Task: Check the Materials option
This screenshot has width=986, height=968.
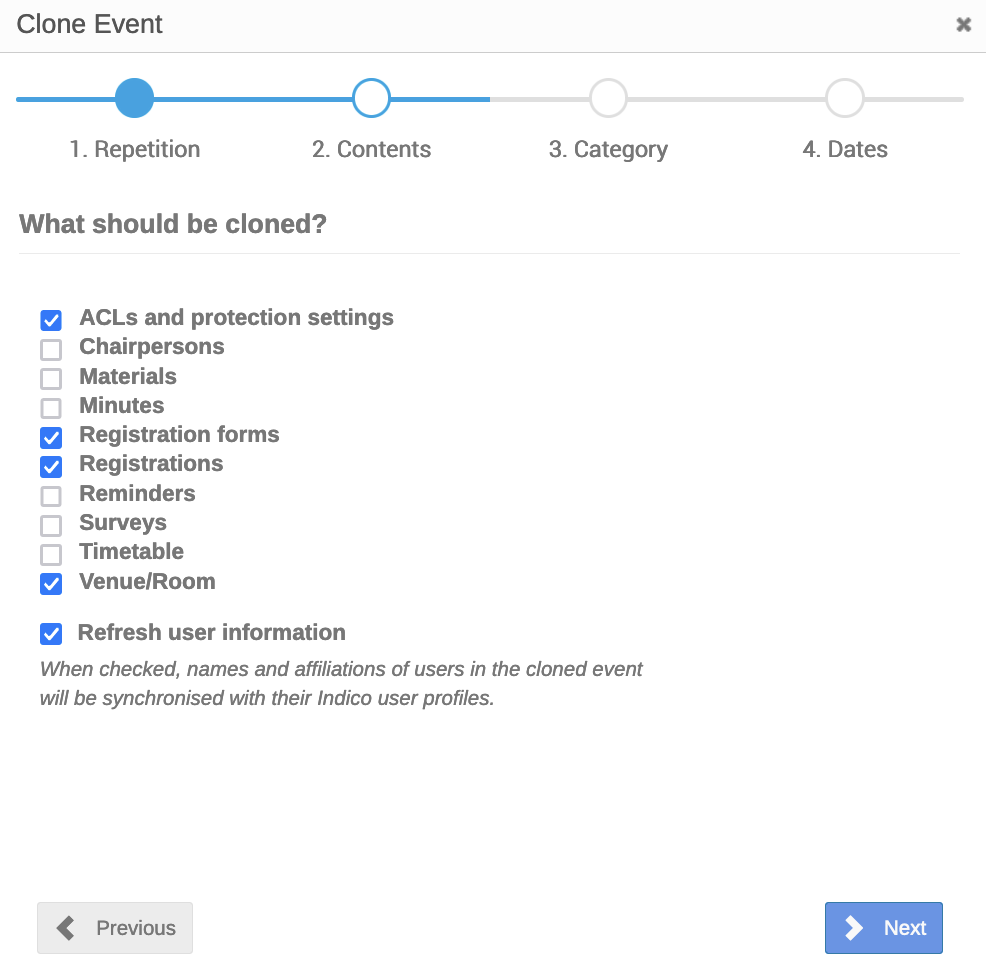Action: pyautogui.click(x=51, y=379)
